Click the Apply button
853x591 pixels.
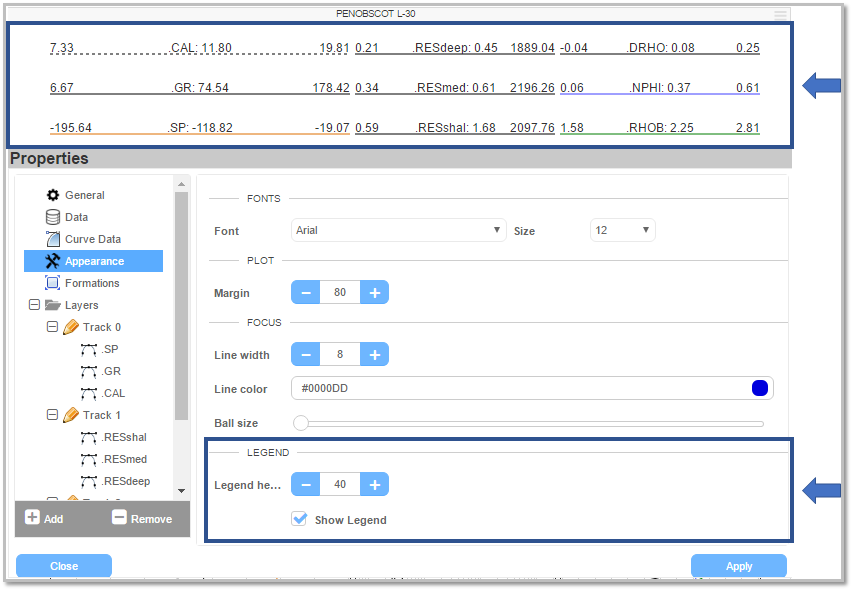[x=739, y=566]
